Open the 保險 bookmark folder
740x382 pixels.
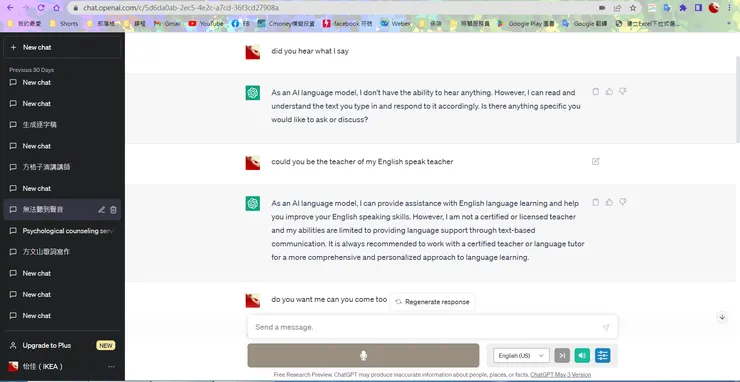[x=430, y=24]
